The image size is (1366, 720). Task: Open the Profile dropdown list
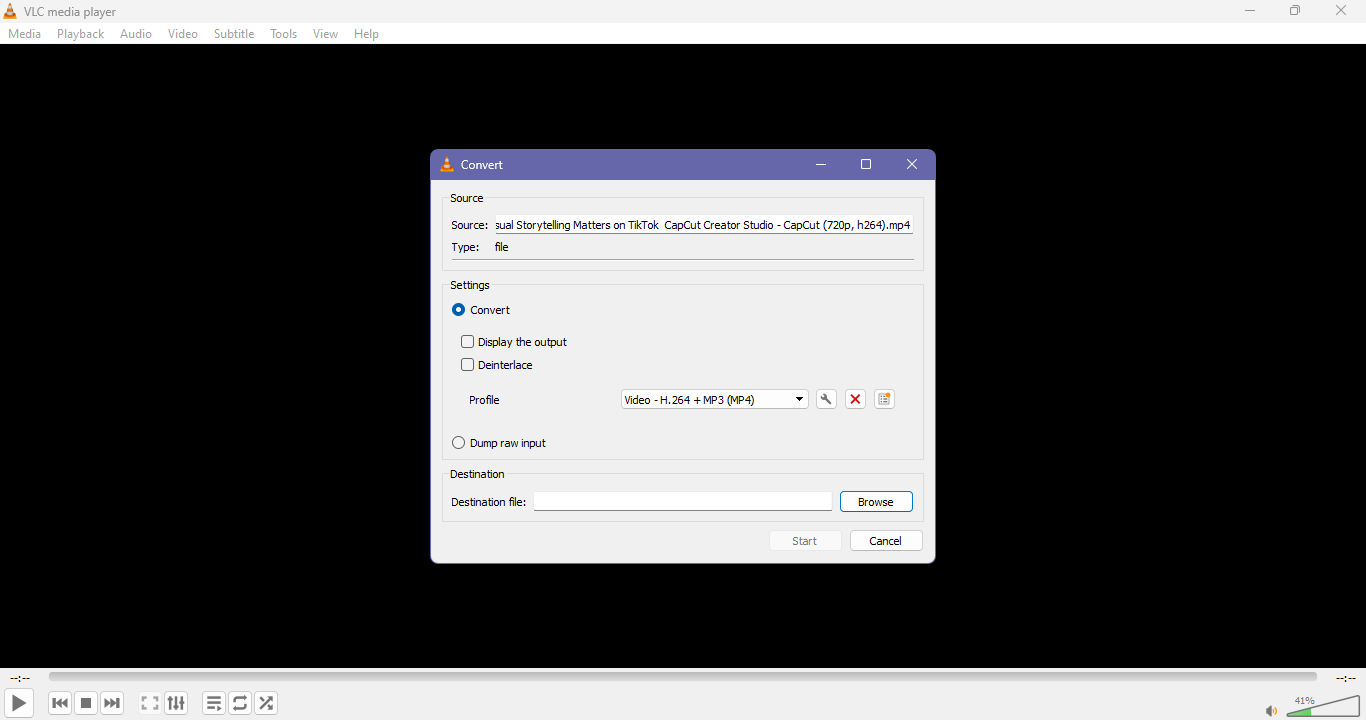[714, 400]
